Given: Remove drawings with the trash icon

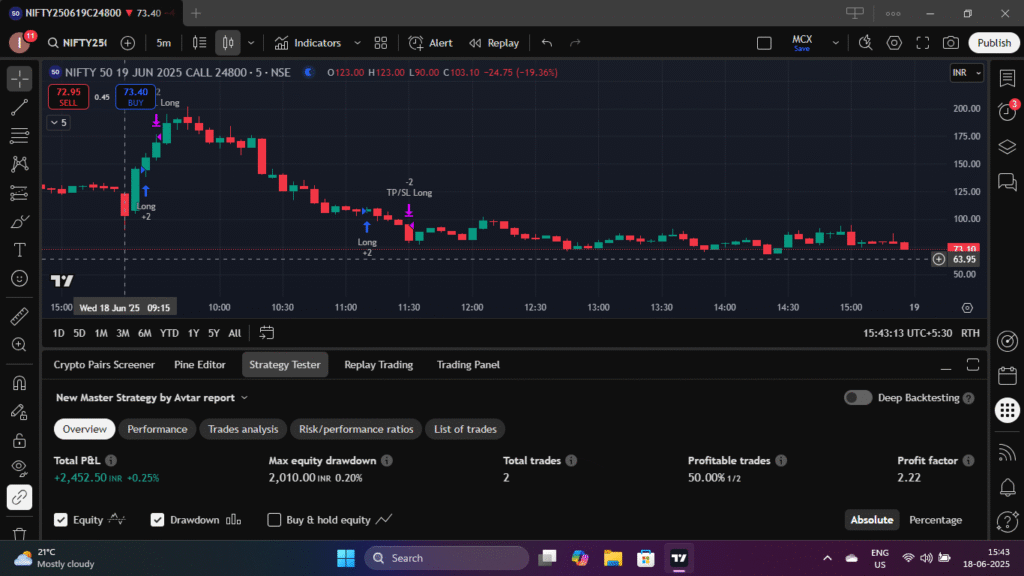Looking at the screenshot, I should tap(20, 534).
